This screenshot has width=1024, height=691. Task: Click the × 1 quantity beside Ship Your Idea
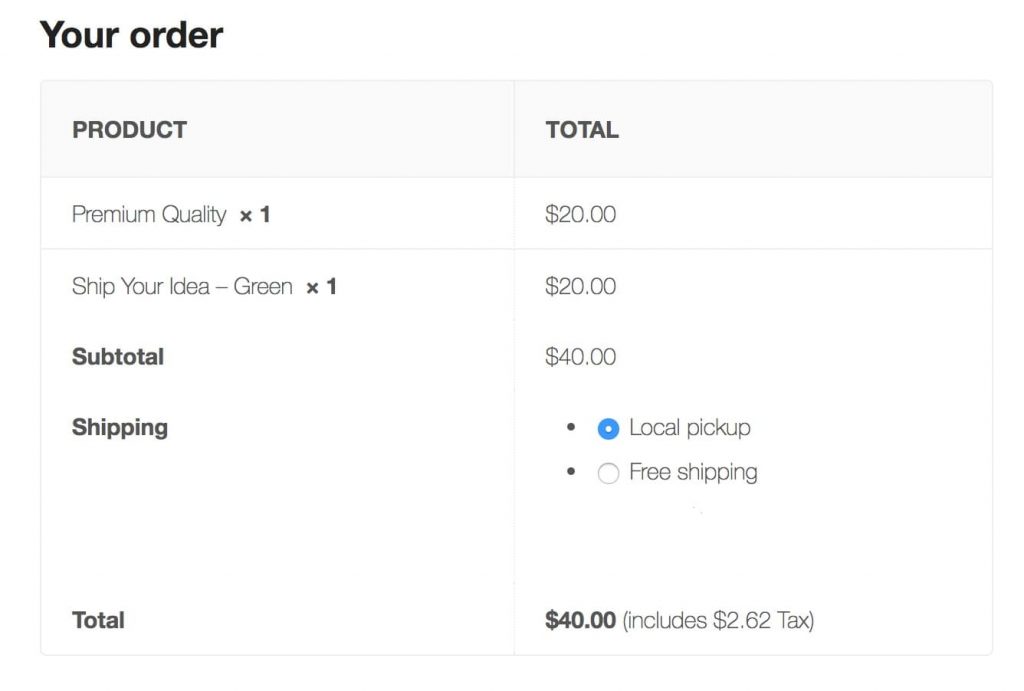click(321, 288)
